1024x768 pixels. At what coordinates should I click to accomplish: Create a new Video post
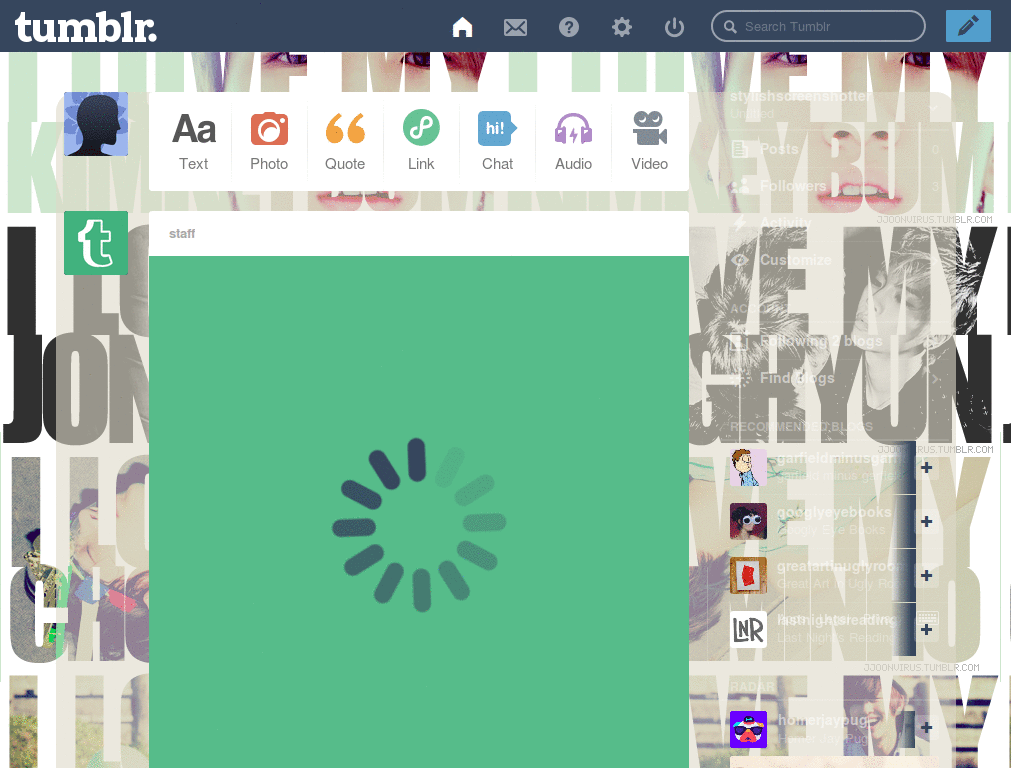pos(649,141)
